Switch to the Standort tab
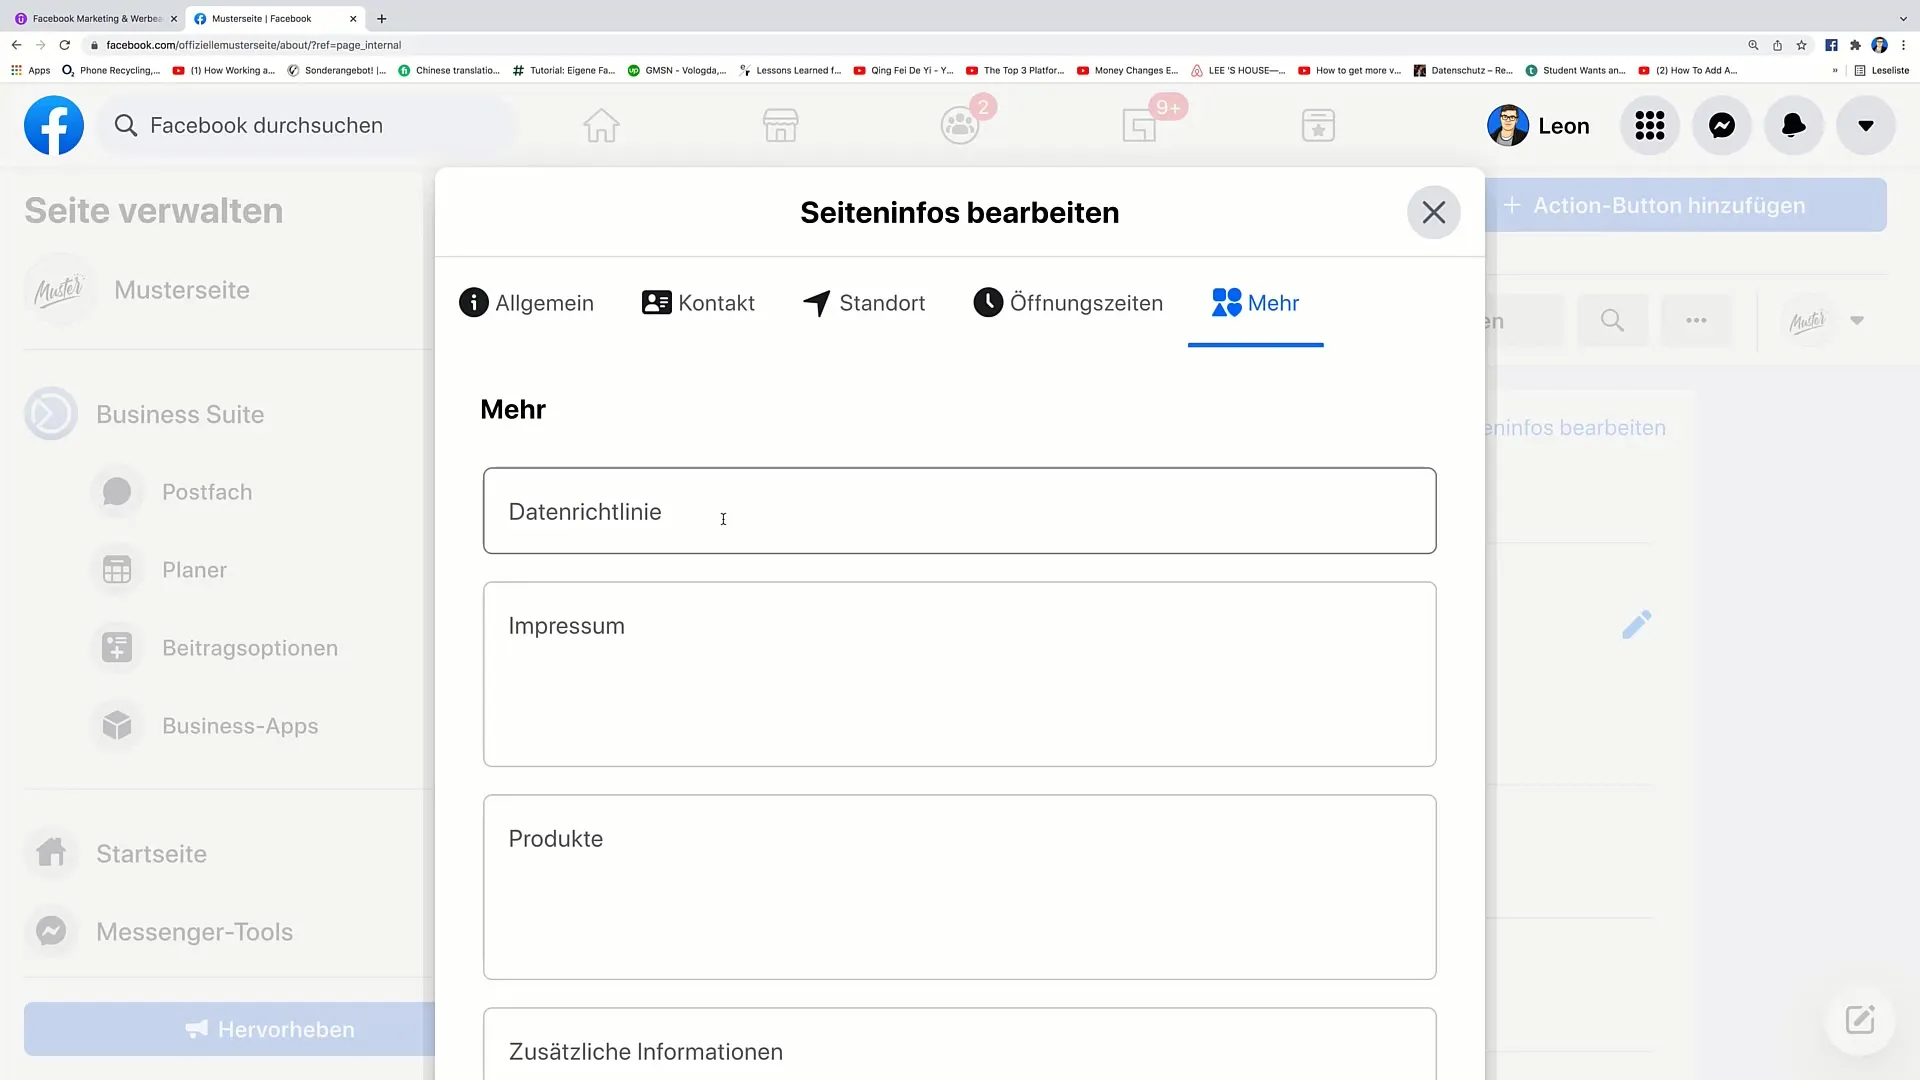Screen dimensions: 1920x1080 [x=864, y=303]
